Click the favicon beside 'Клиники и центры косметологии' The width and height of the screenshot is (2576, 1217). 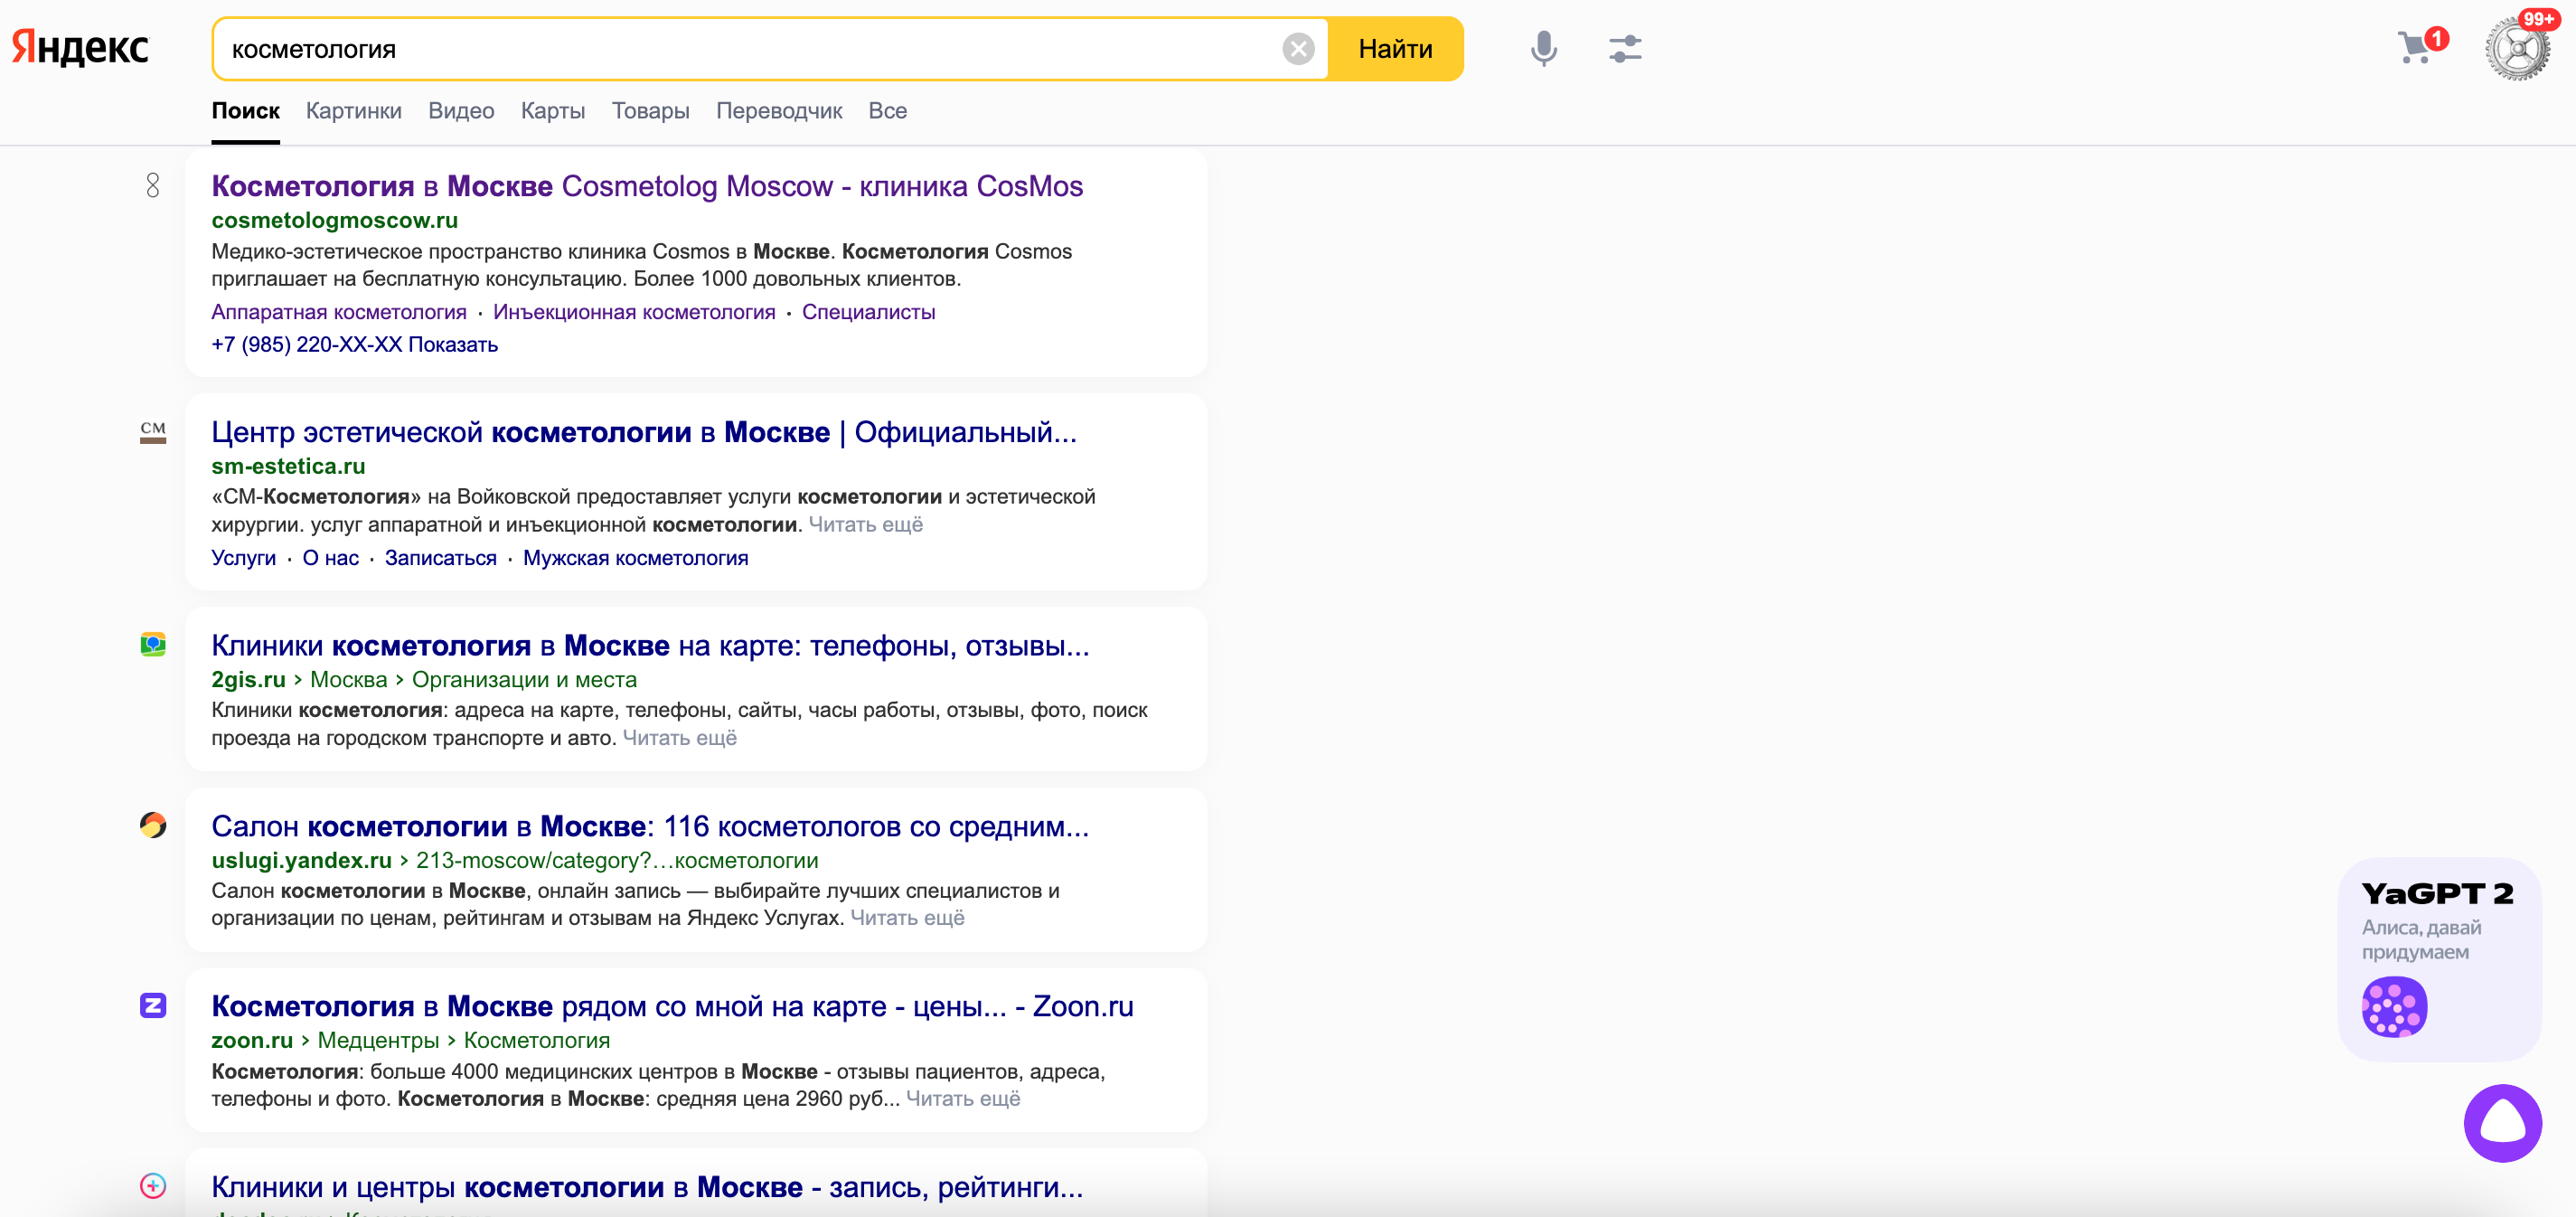[153, 1186]
